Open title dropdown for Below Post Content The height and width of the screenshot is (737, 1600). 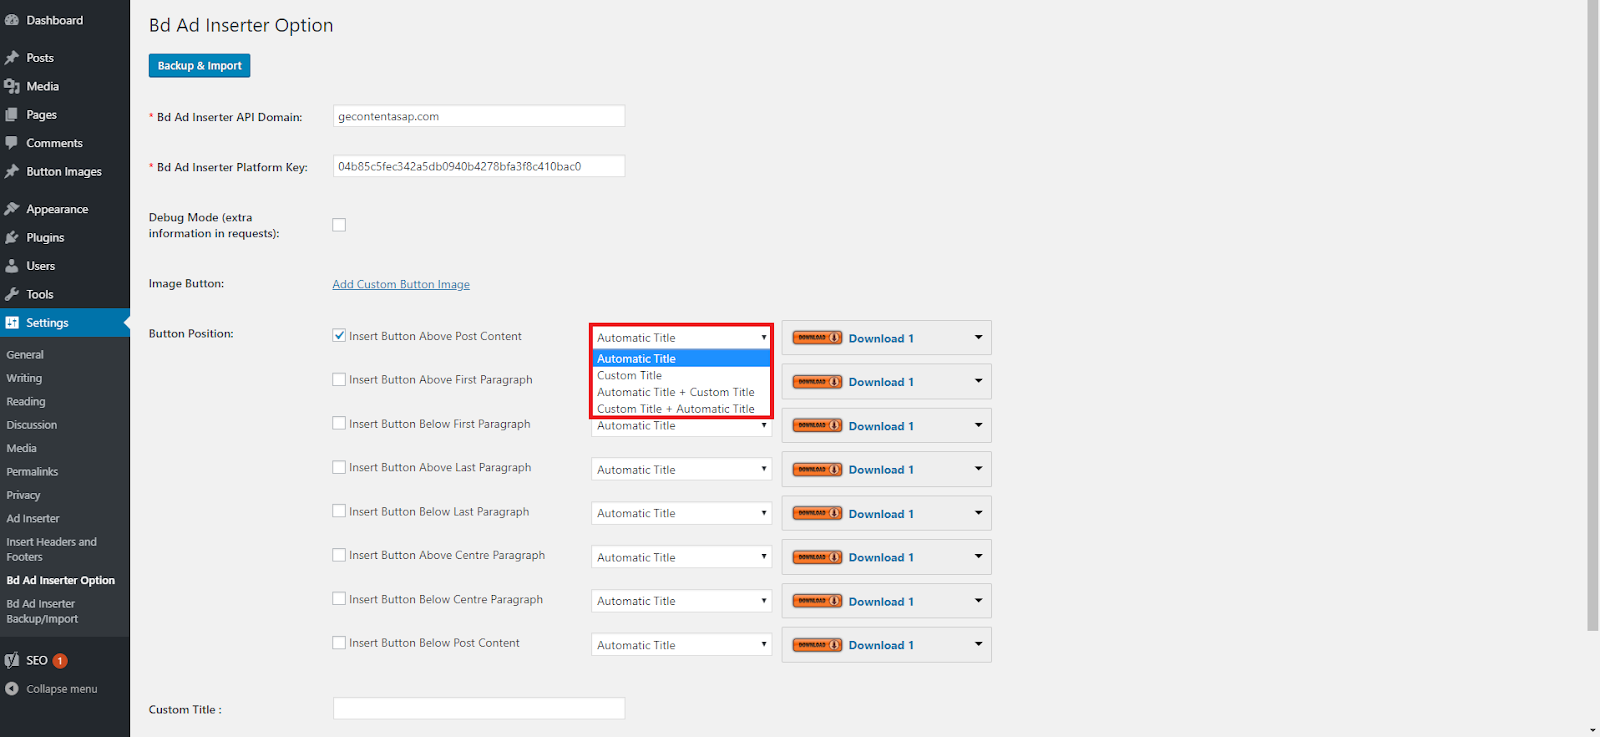tap(681, 645)
